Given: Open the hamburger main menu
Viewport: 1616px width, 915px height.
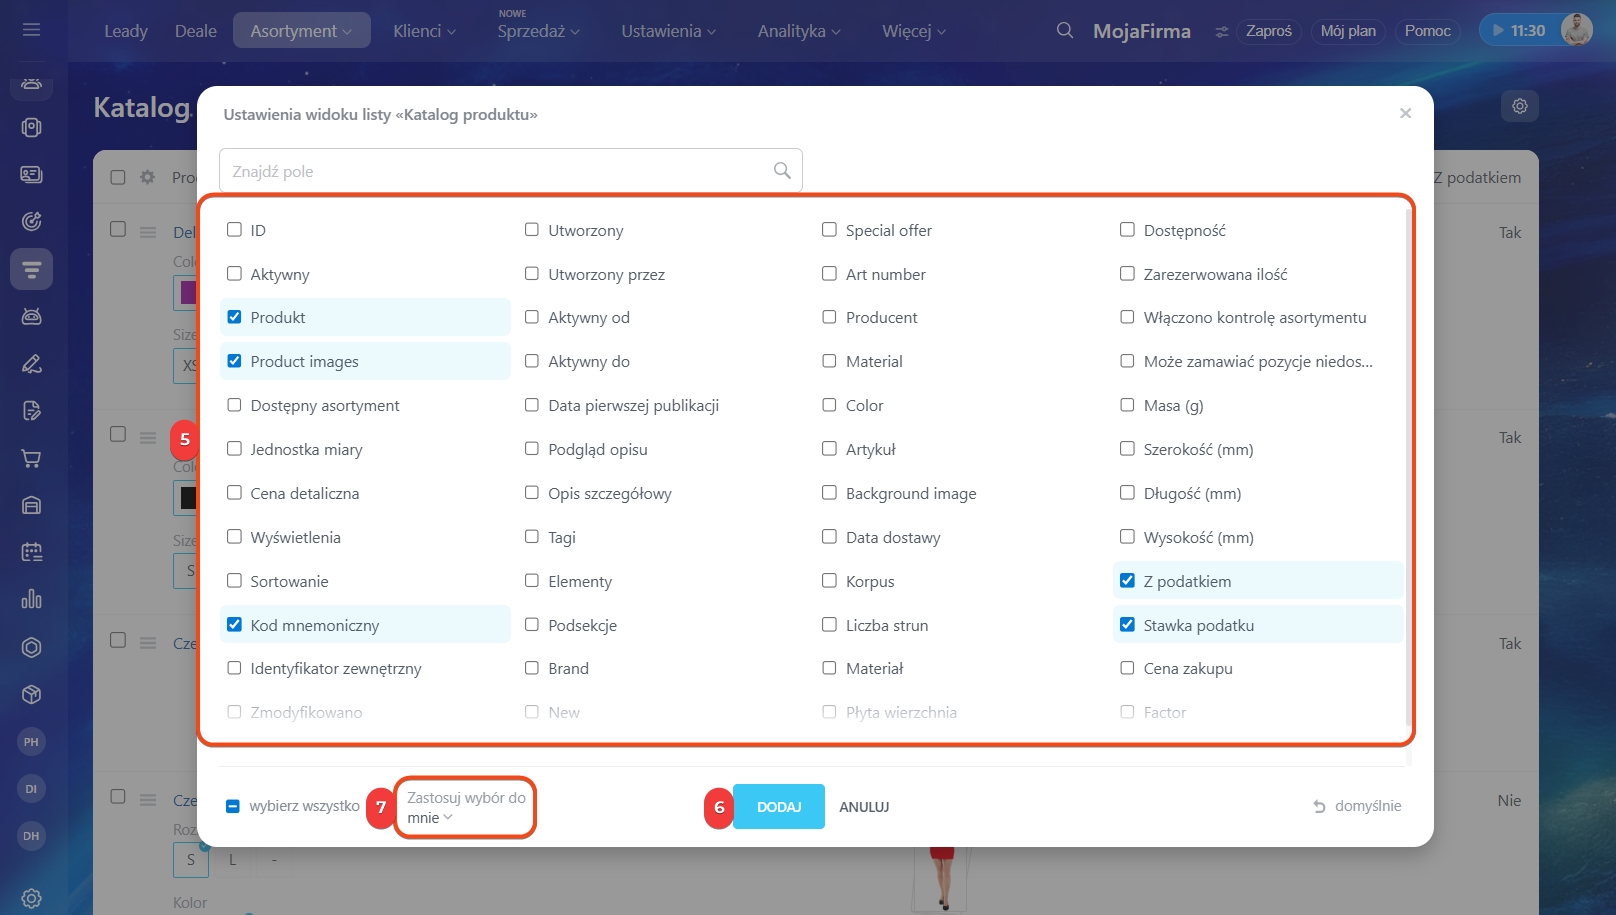Looking at the screenshot, I should click(x=31, y=30).
